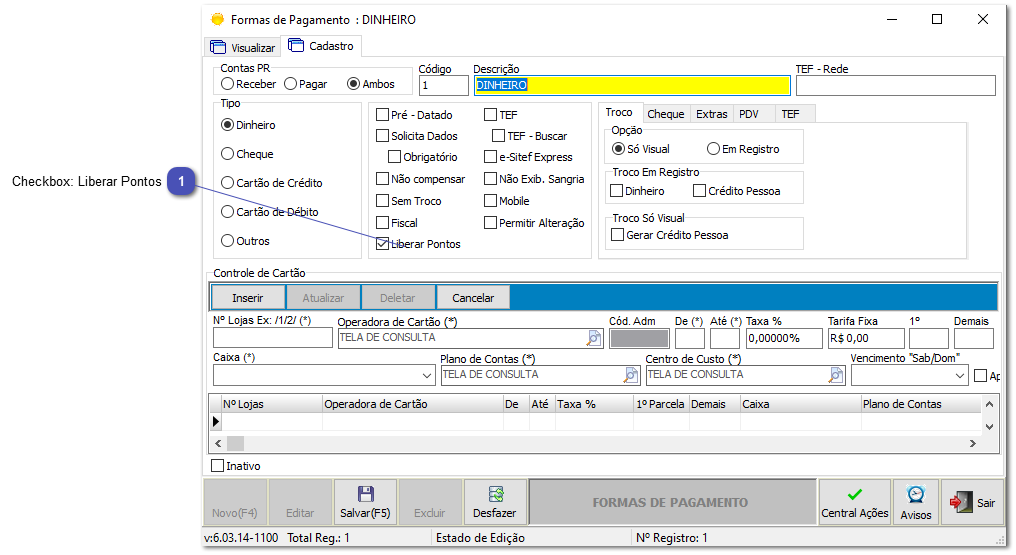Switch to the Extras tab
Viewport: 1016px width, 555px height.
711,113
